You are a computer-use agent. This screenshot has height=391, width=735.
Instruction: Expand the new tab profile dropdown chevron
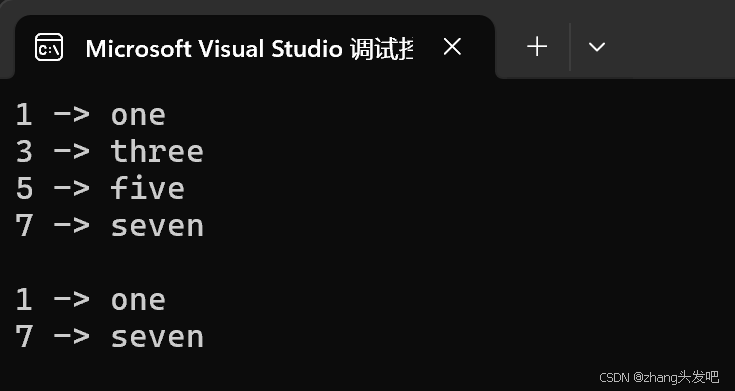pos(596,47)
